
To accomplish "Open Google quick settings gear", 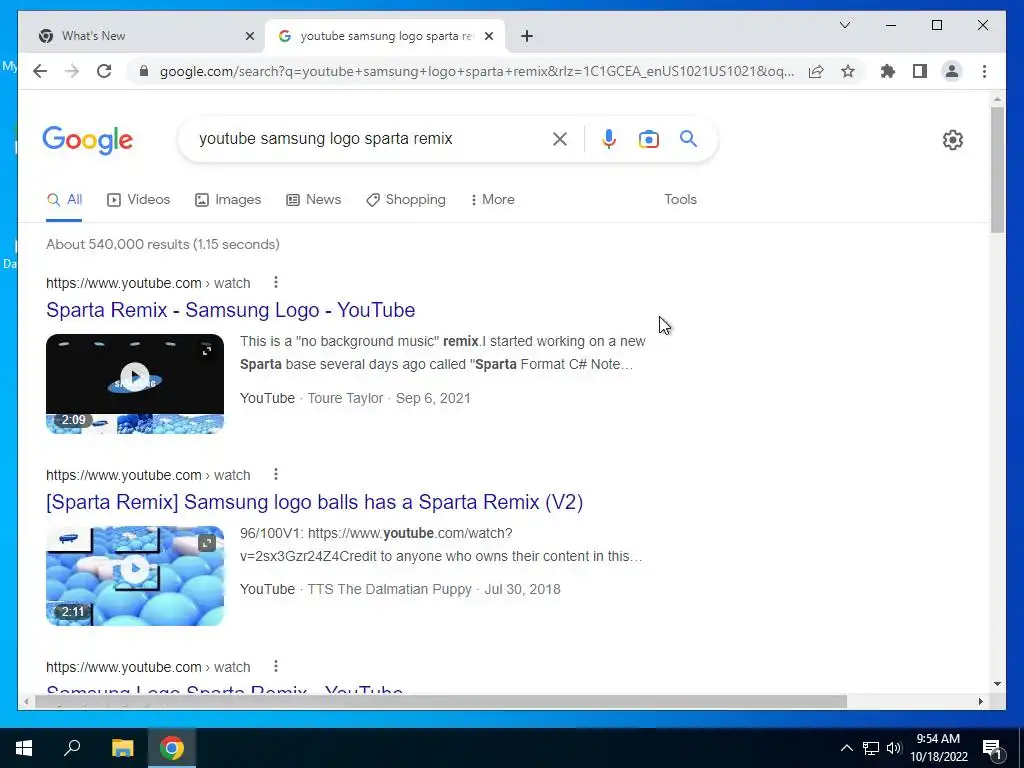I will click(953, 140).
